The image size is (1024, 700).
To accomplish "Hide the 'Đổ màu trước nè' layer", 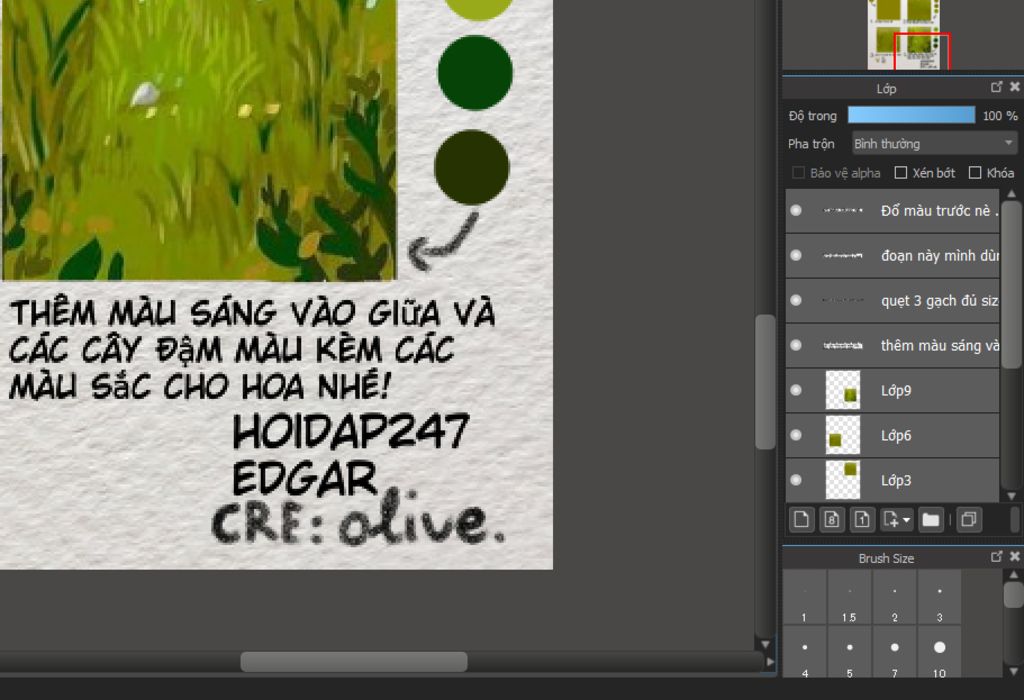I will point(795,210).
